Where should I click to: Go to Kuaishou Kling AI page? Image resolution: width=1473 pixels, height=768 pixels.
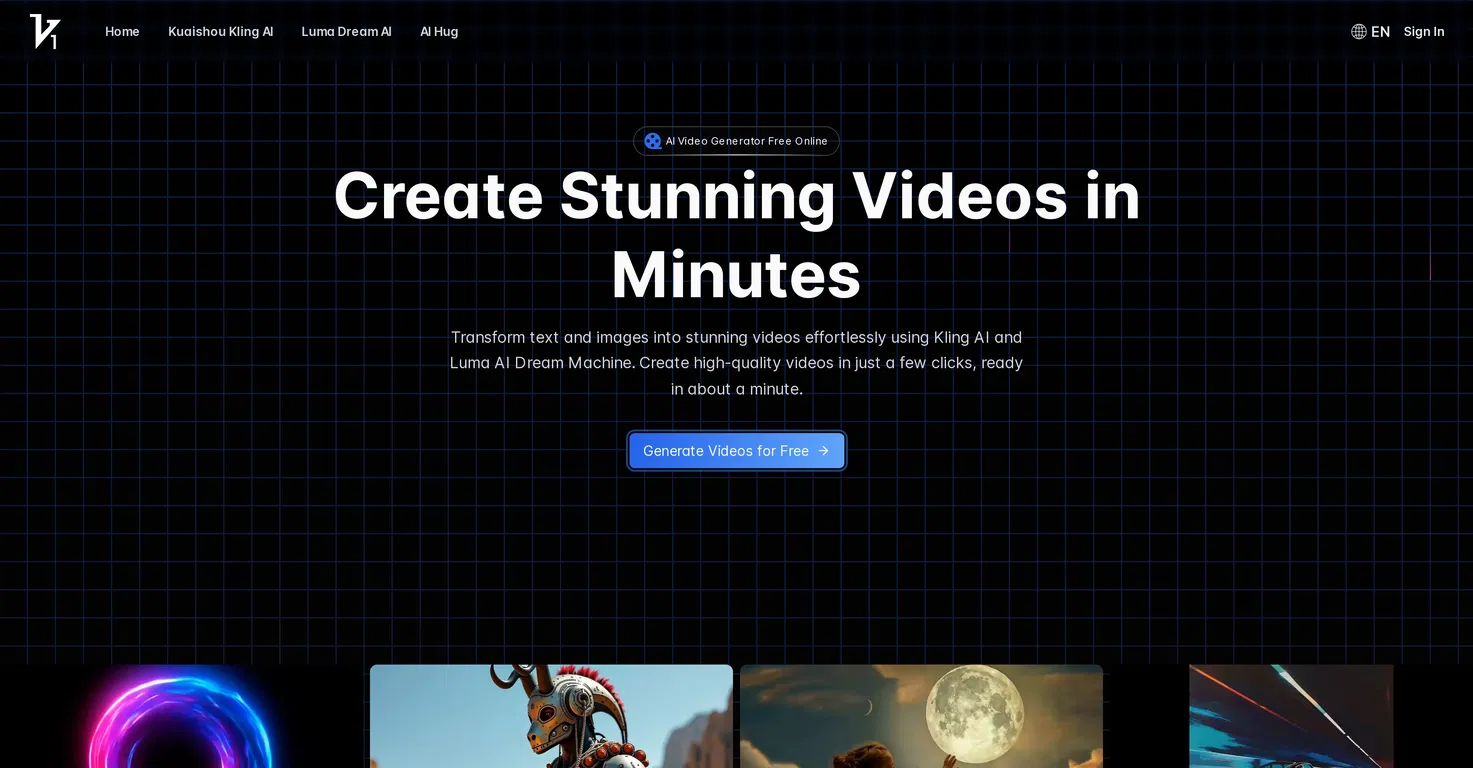[220, 32]
